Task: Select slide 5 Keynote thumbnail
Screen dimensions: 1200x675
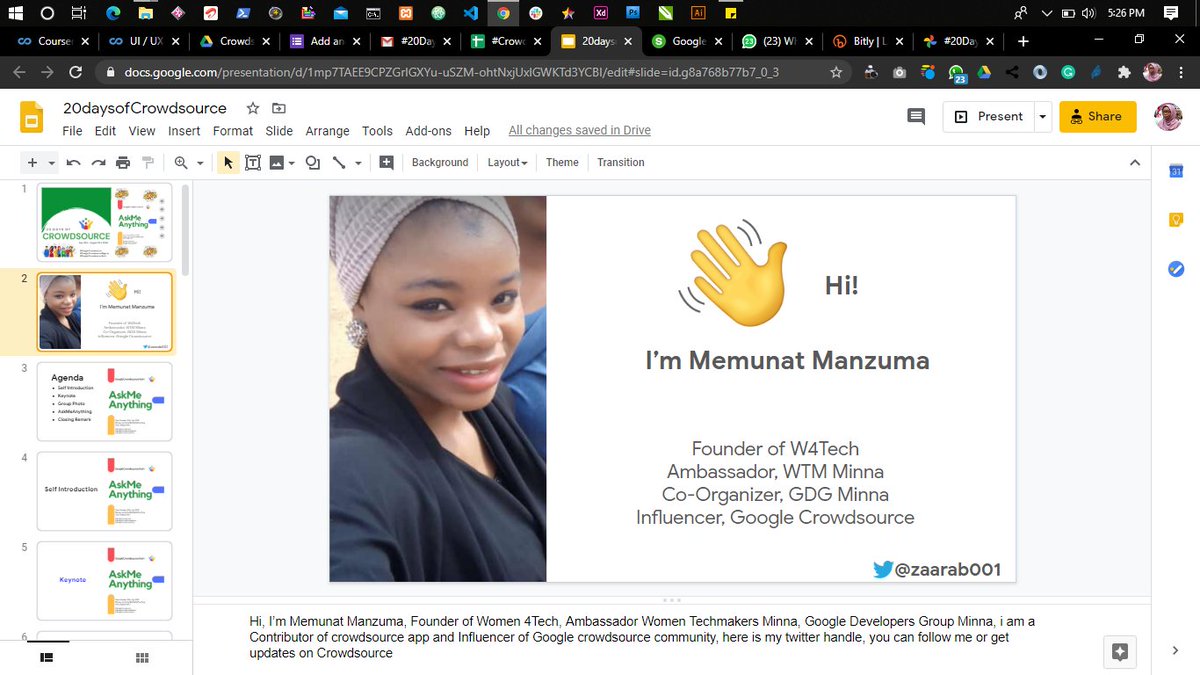Action: (105, 581)
